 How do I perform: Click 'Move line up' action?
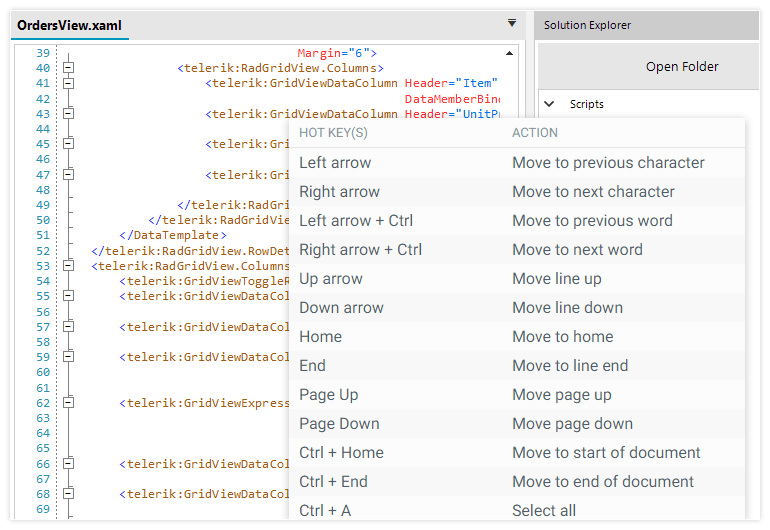(556, 279)
